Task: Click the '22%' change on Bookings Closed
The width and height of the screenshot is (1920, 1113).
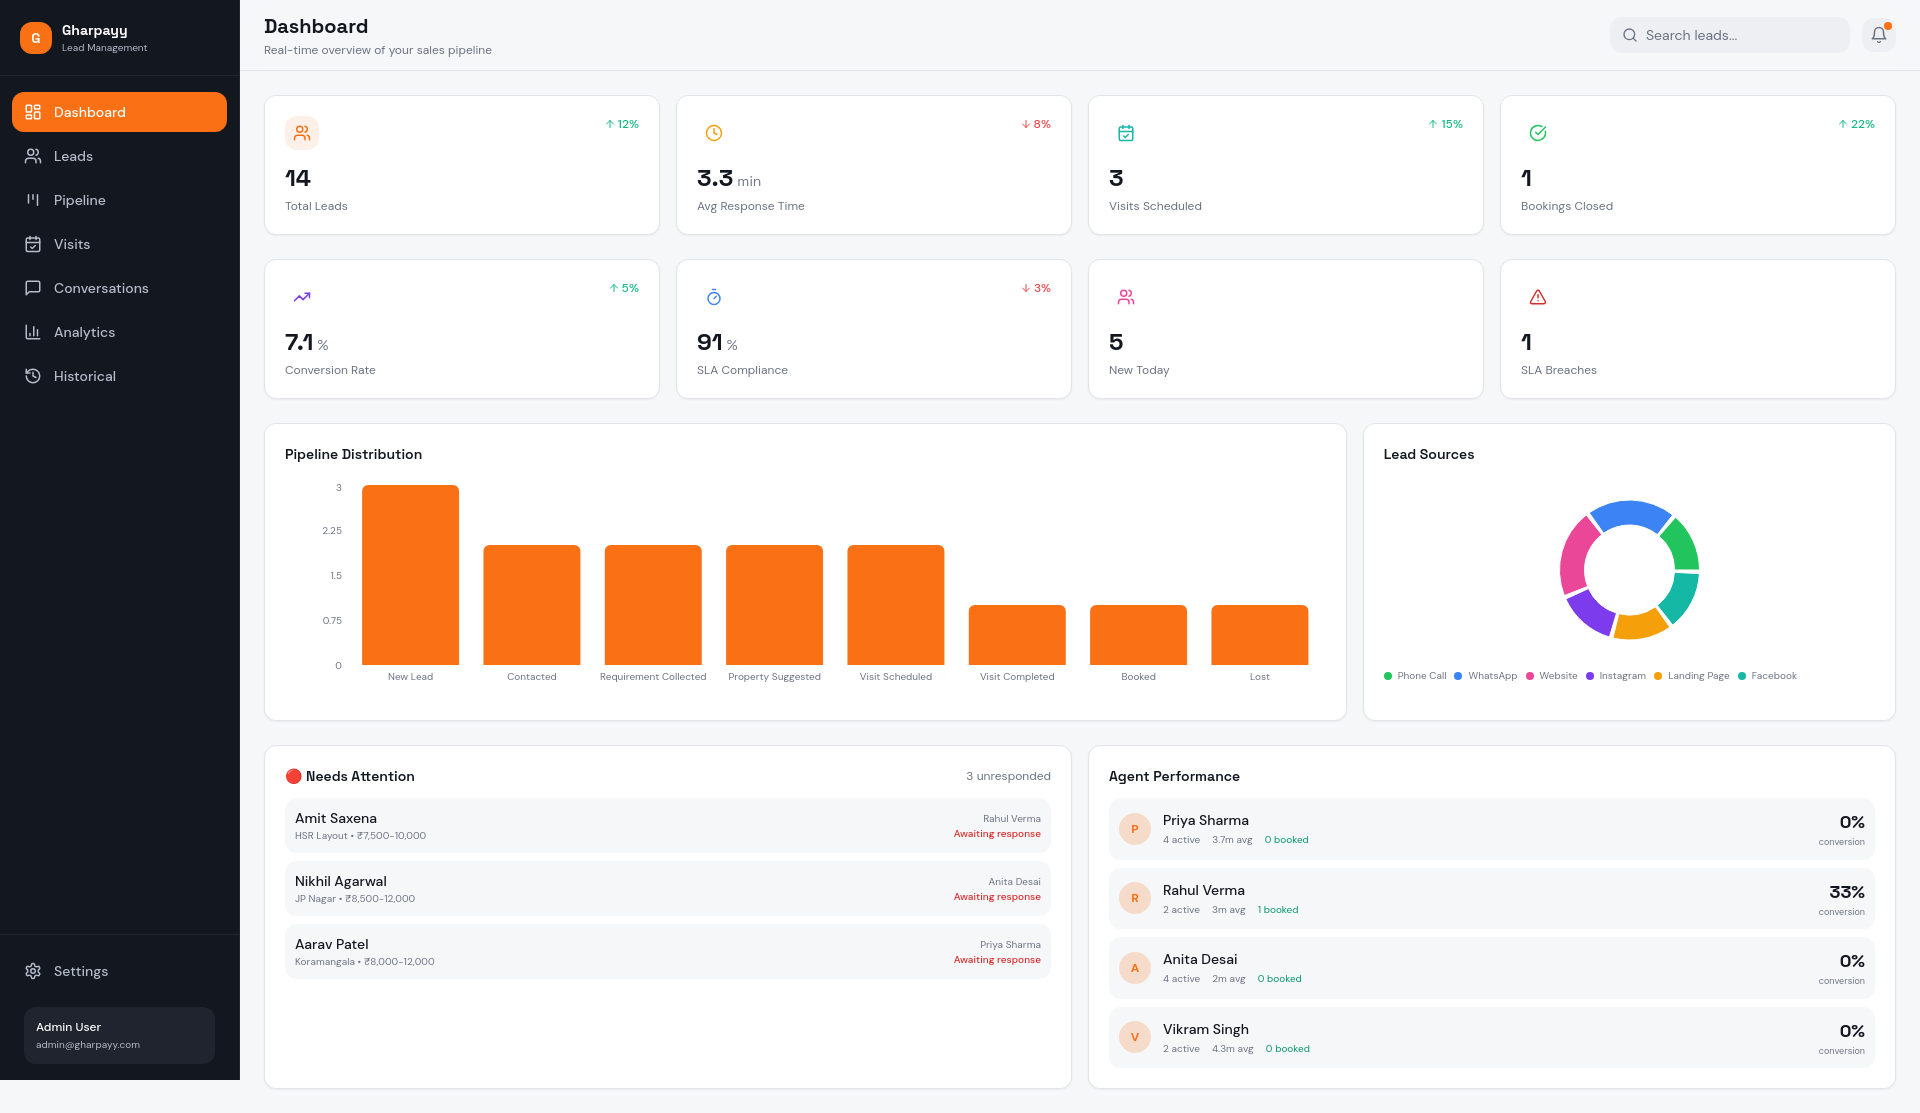Action: pos(1857,124)
